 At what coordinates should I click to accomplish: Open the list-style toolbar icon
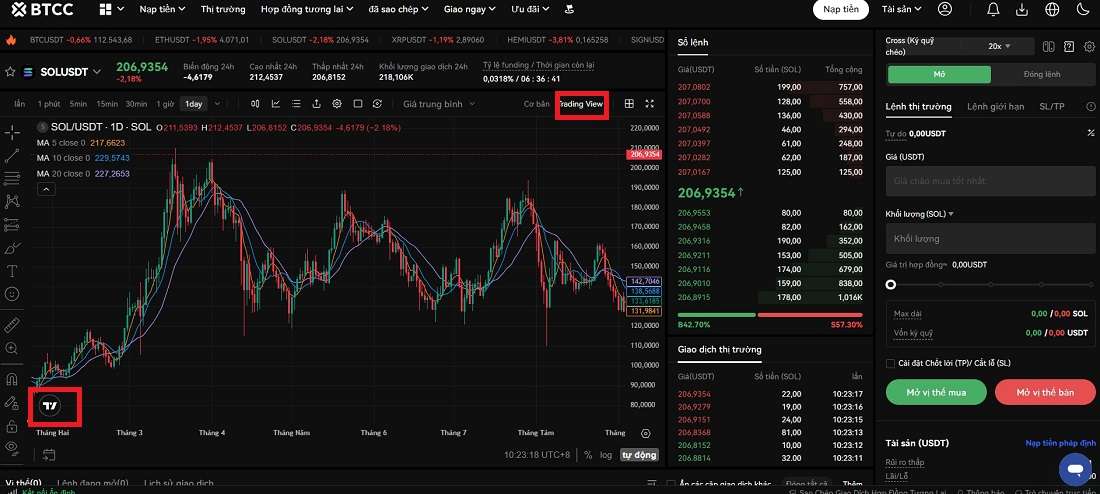(296, 104)
